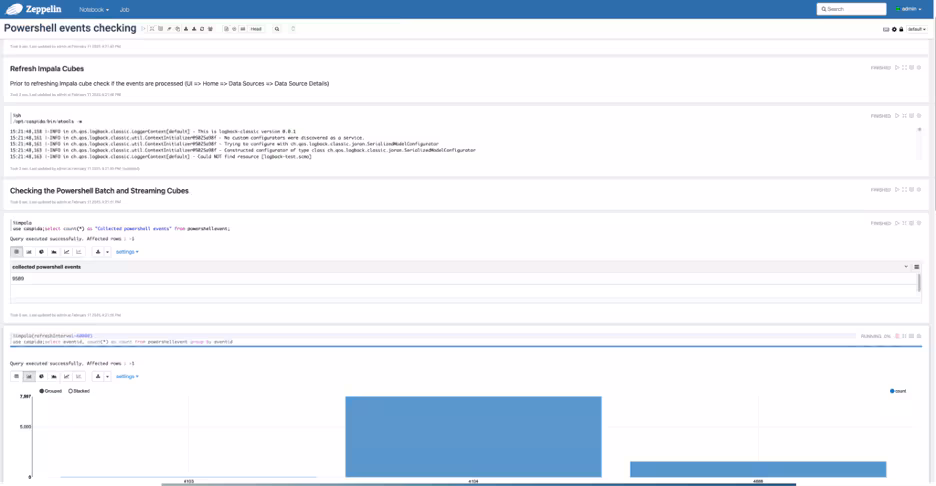
Task: Click the Head revision button
Action: tap(256, 29)
